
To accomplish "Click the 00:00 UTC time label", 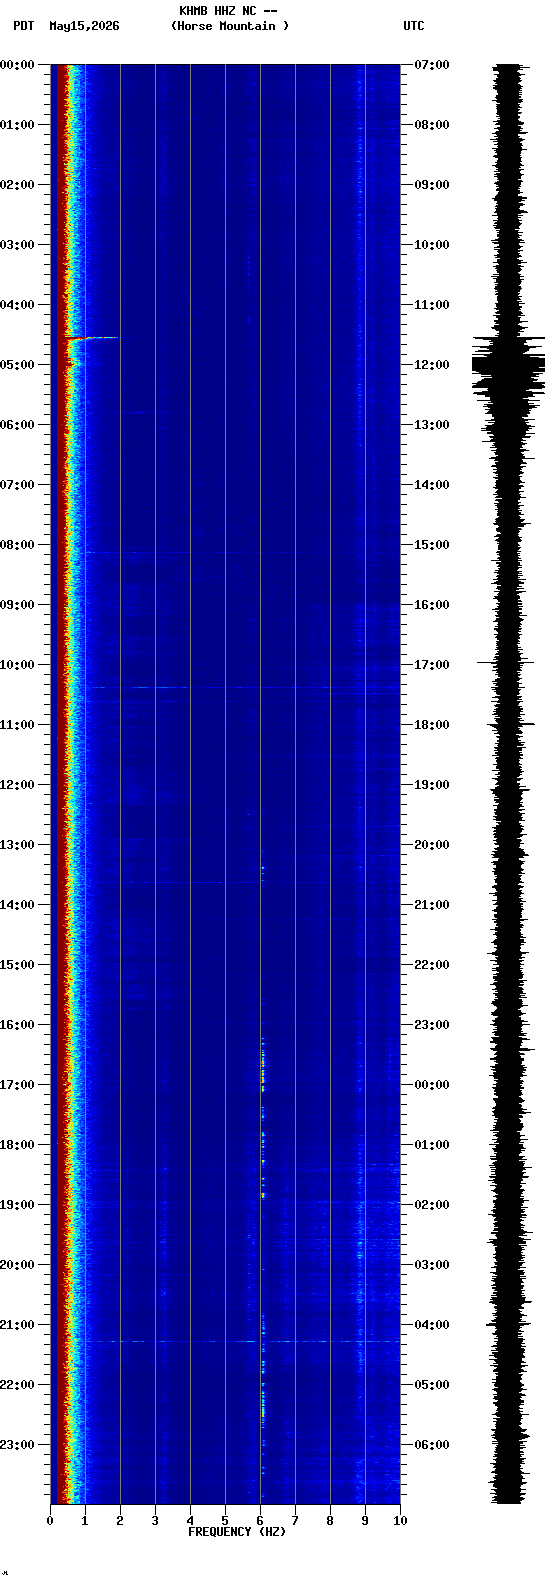I will tap(432, 1085).
